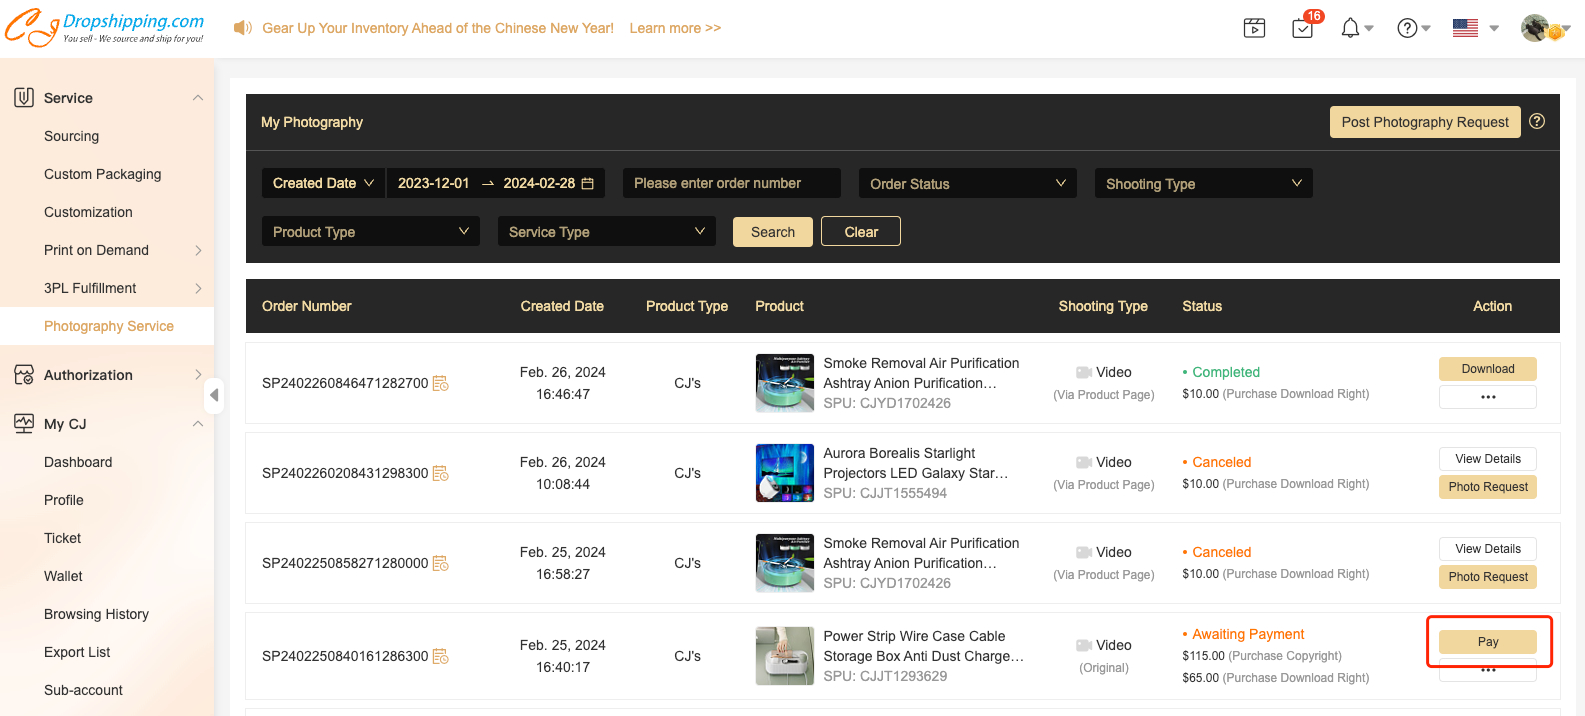Click the Post Photography Request button

click(1424, 122)
